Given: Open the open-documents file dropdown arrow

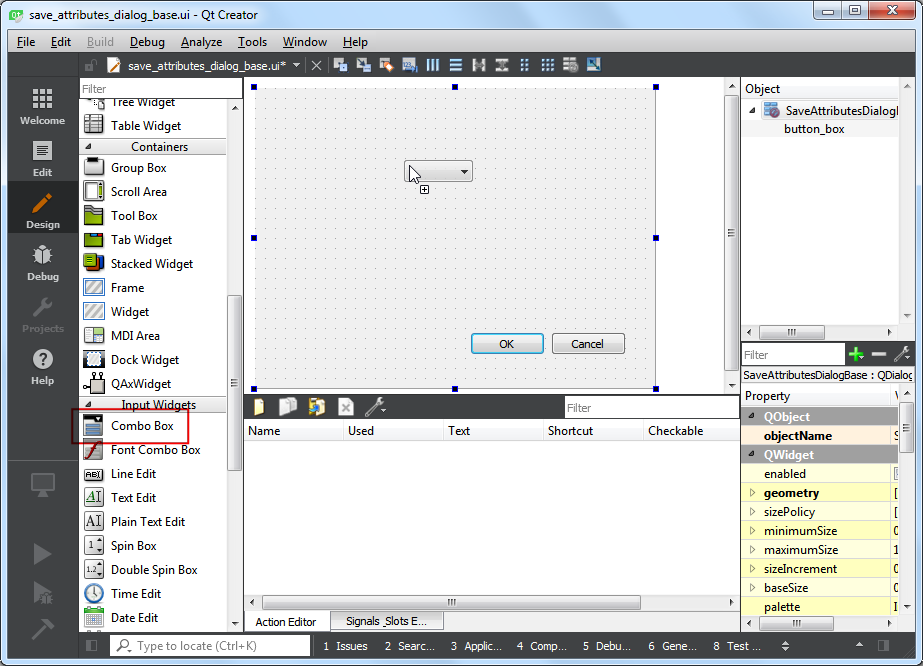Looking at the screenshot, I should [297, 65].
